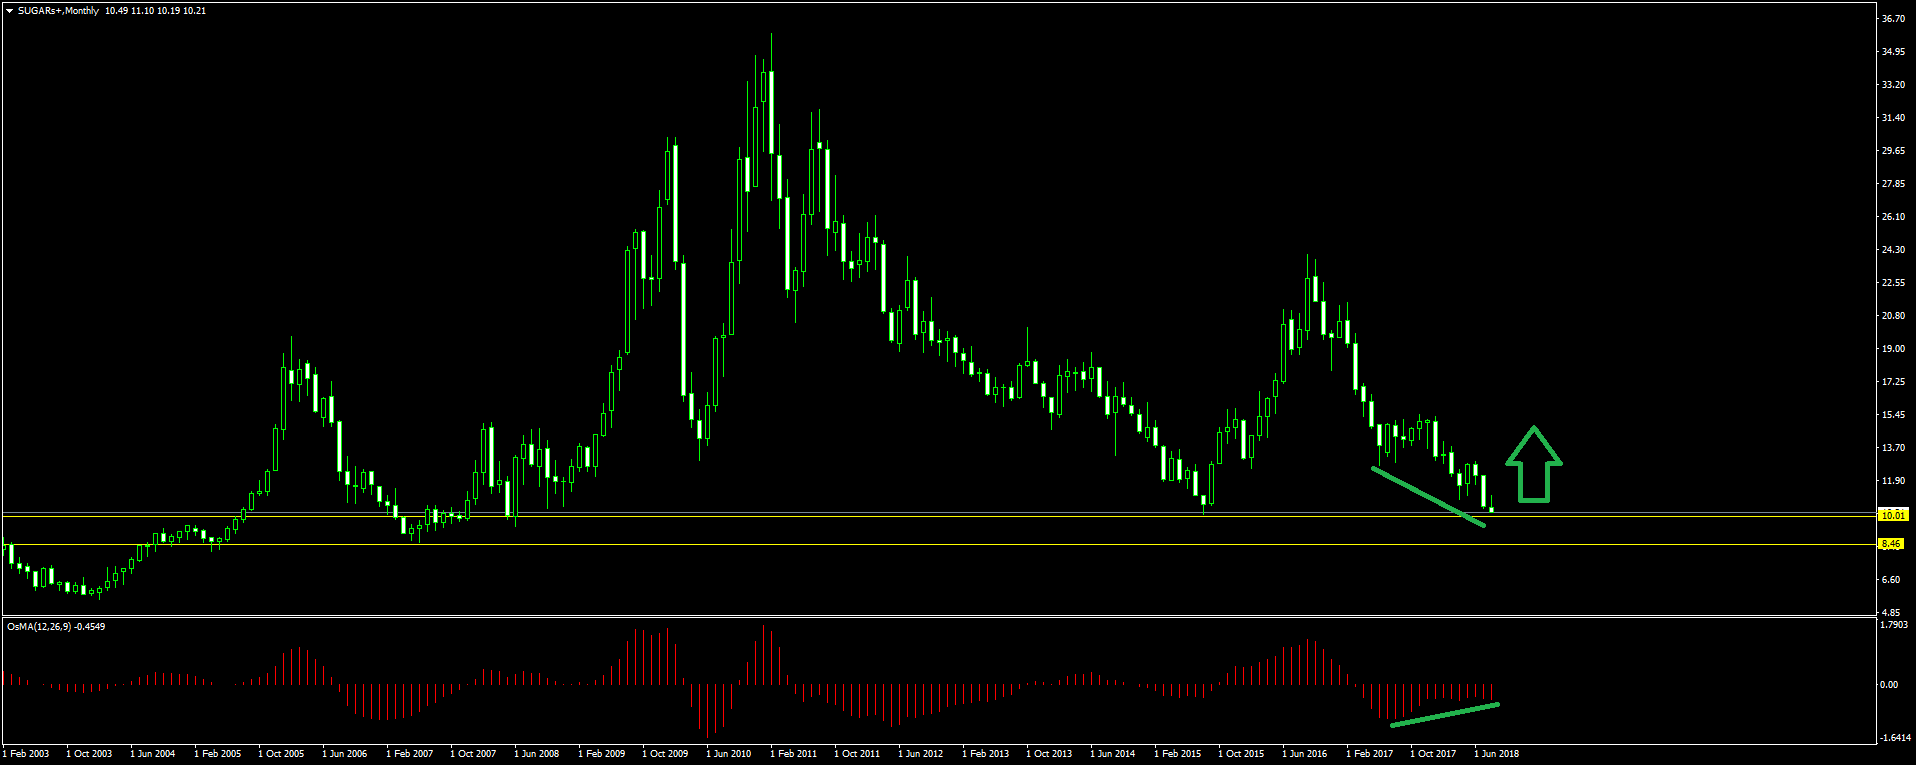Image resolution: width=1916 pixels, height=765 pixels.
Task: Click the 11.90 price scale label
Action: pos(1893,481)
